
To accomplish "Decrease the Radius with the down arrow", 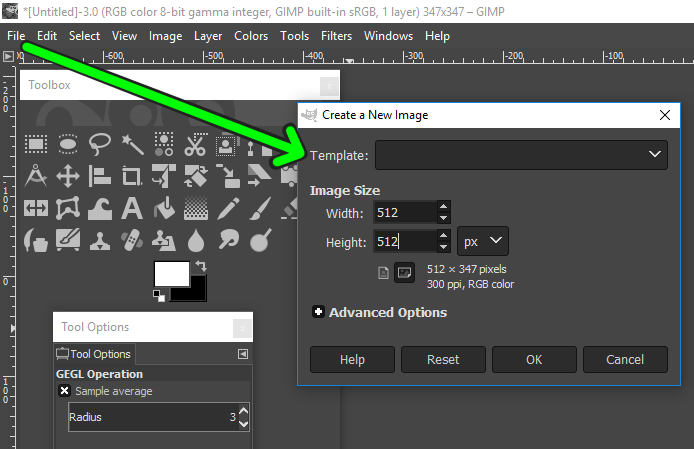I will pos(243,423).
